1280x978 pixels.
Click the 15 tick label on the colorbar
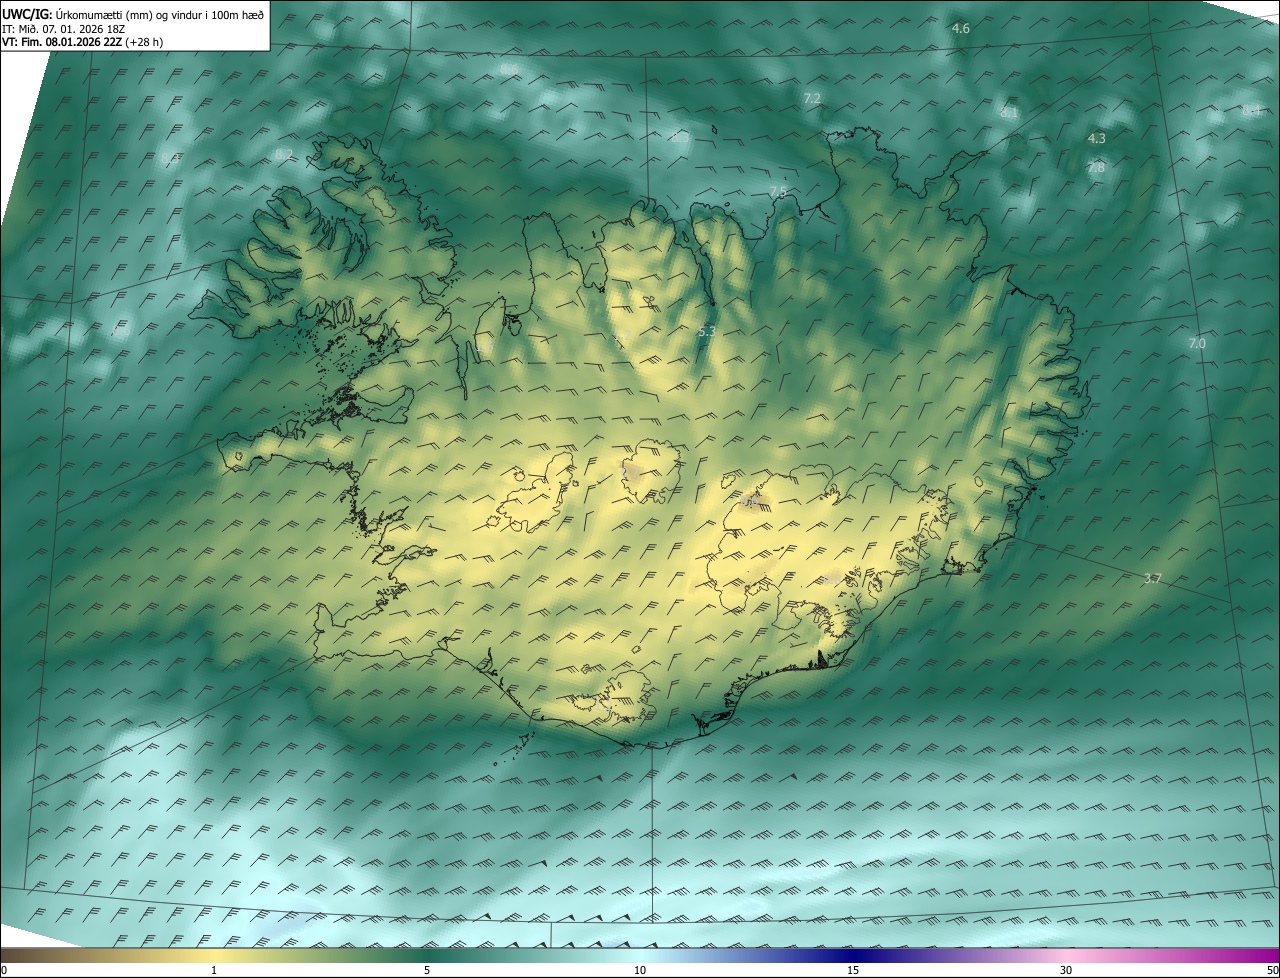click(x=853, y=970)
